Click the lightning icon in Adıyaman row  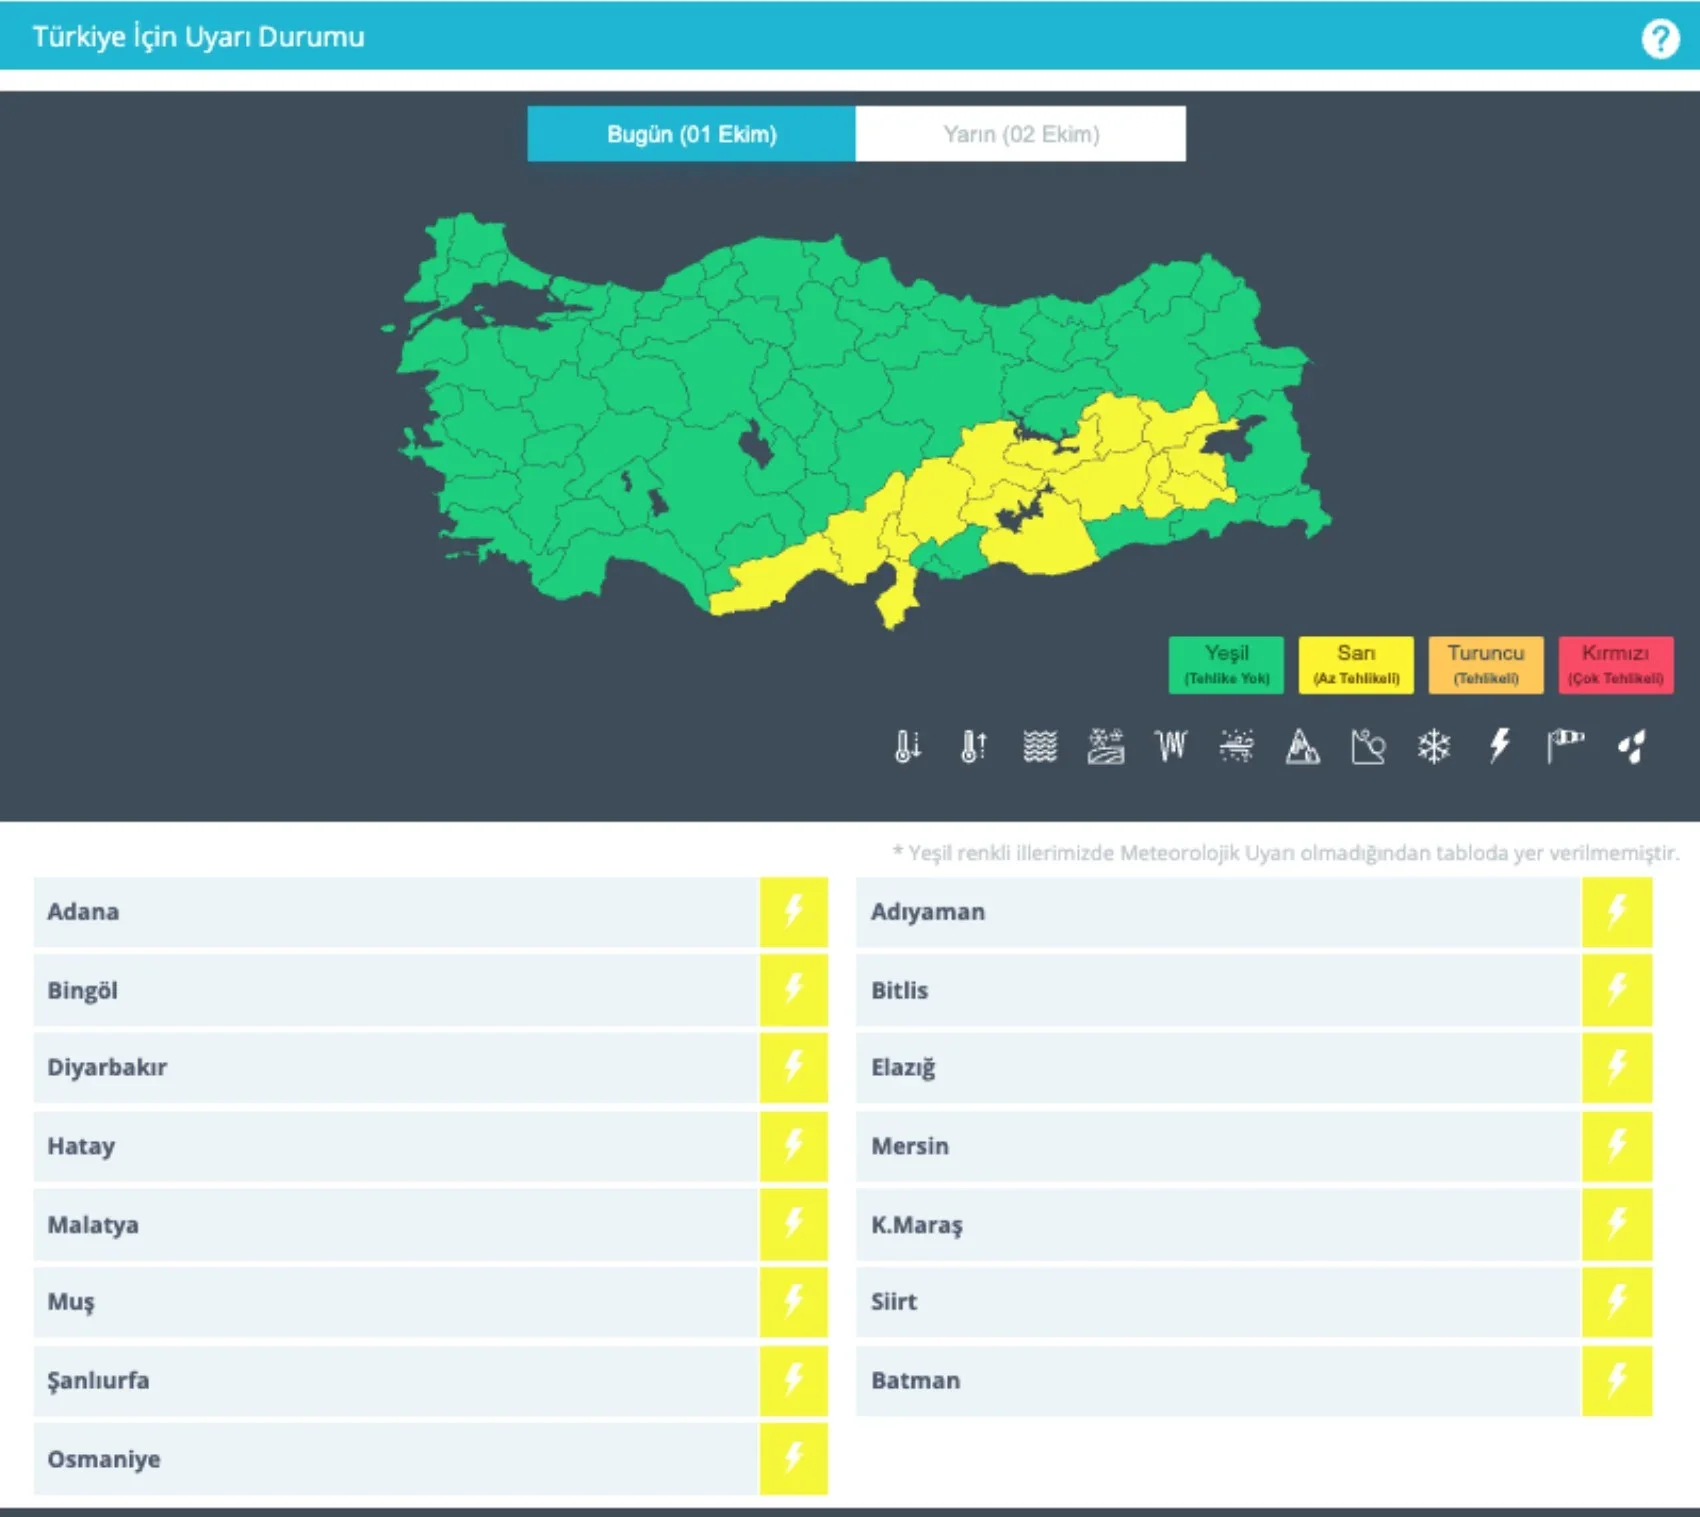pyautogui.click(x=1617, y=911)
